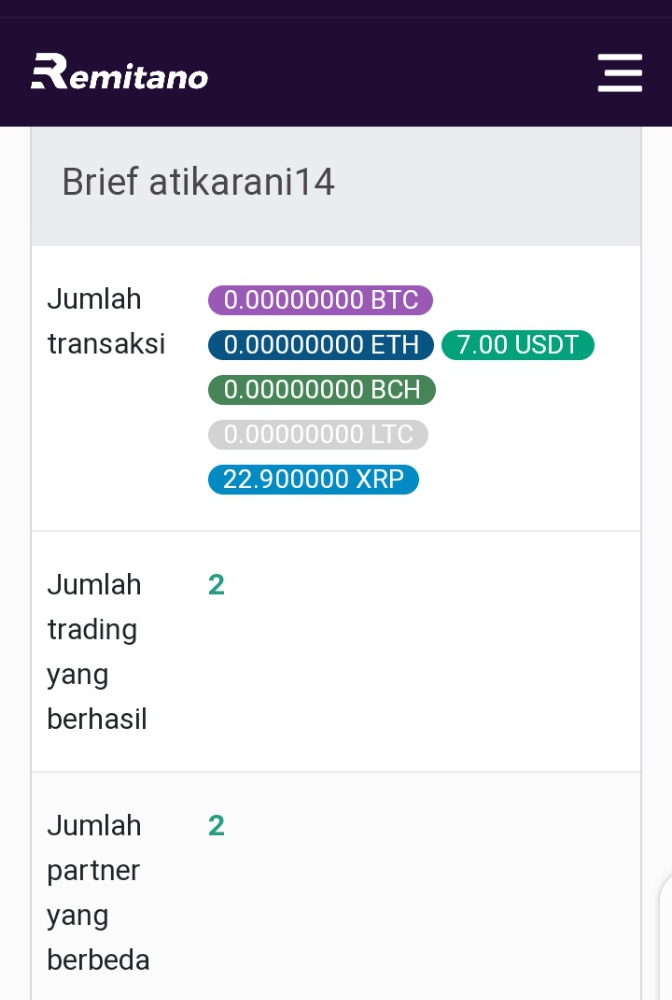The height and width of the screenshot is (1000, 672).
Task: Tap the Remitano logo
Action: pos(120,71)
